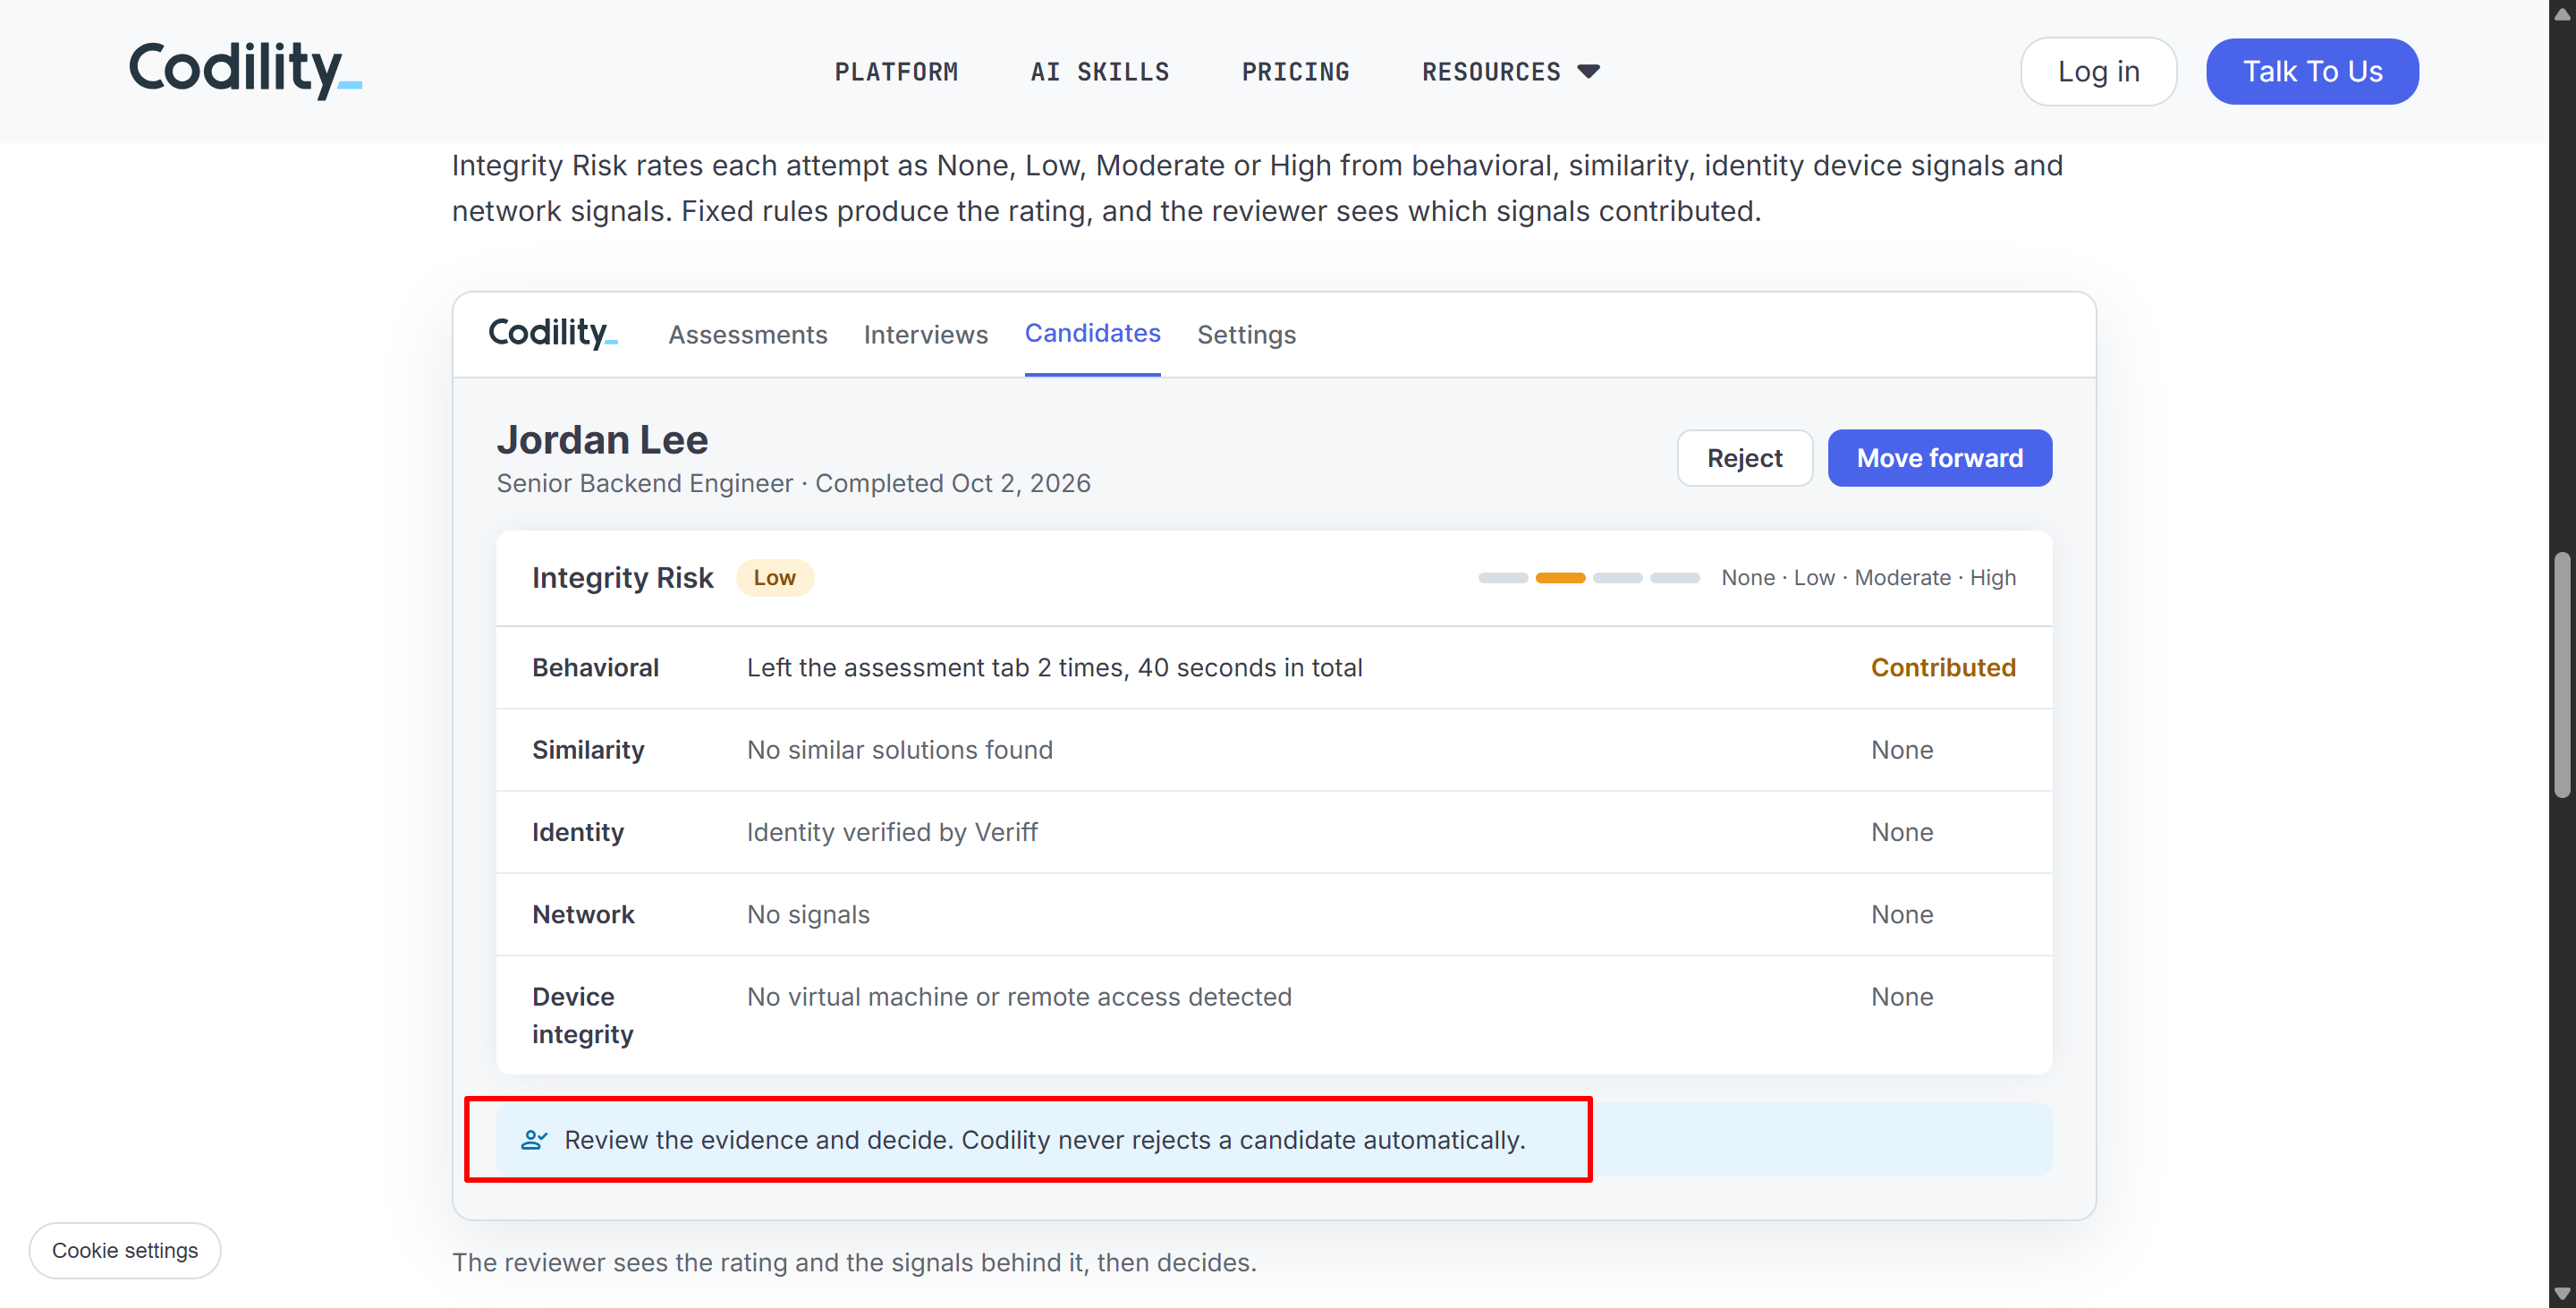Click the Behavioral row label
2576x1308 pixels.
pos(595,667)
